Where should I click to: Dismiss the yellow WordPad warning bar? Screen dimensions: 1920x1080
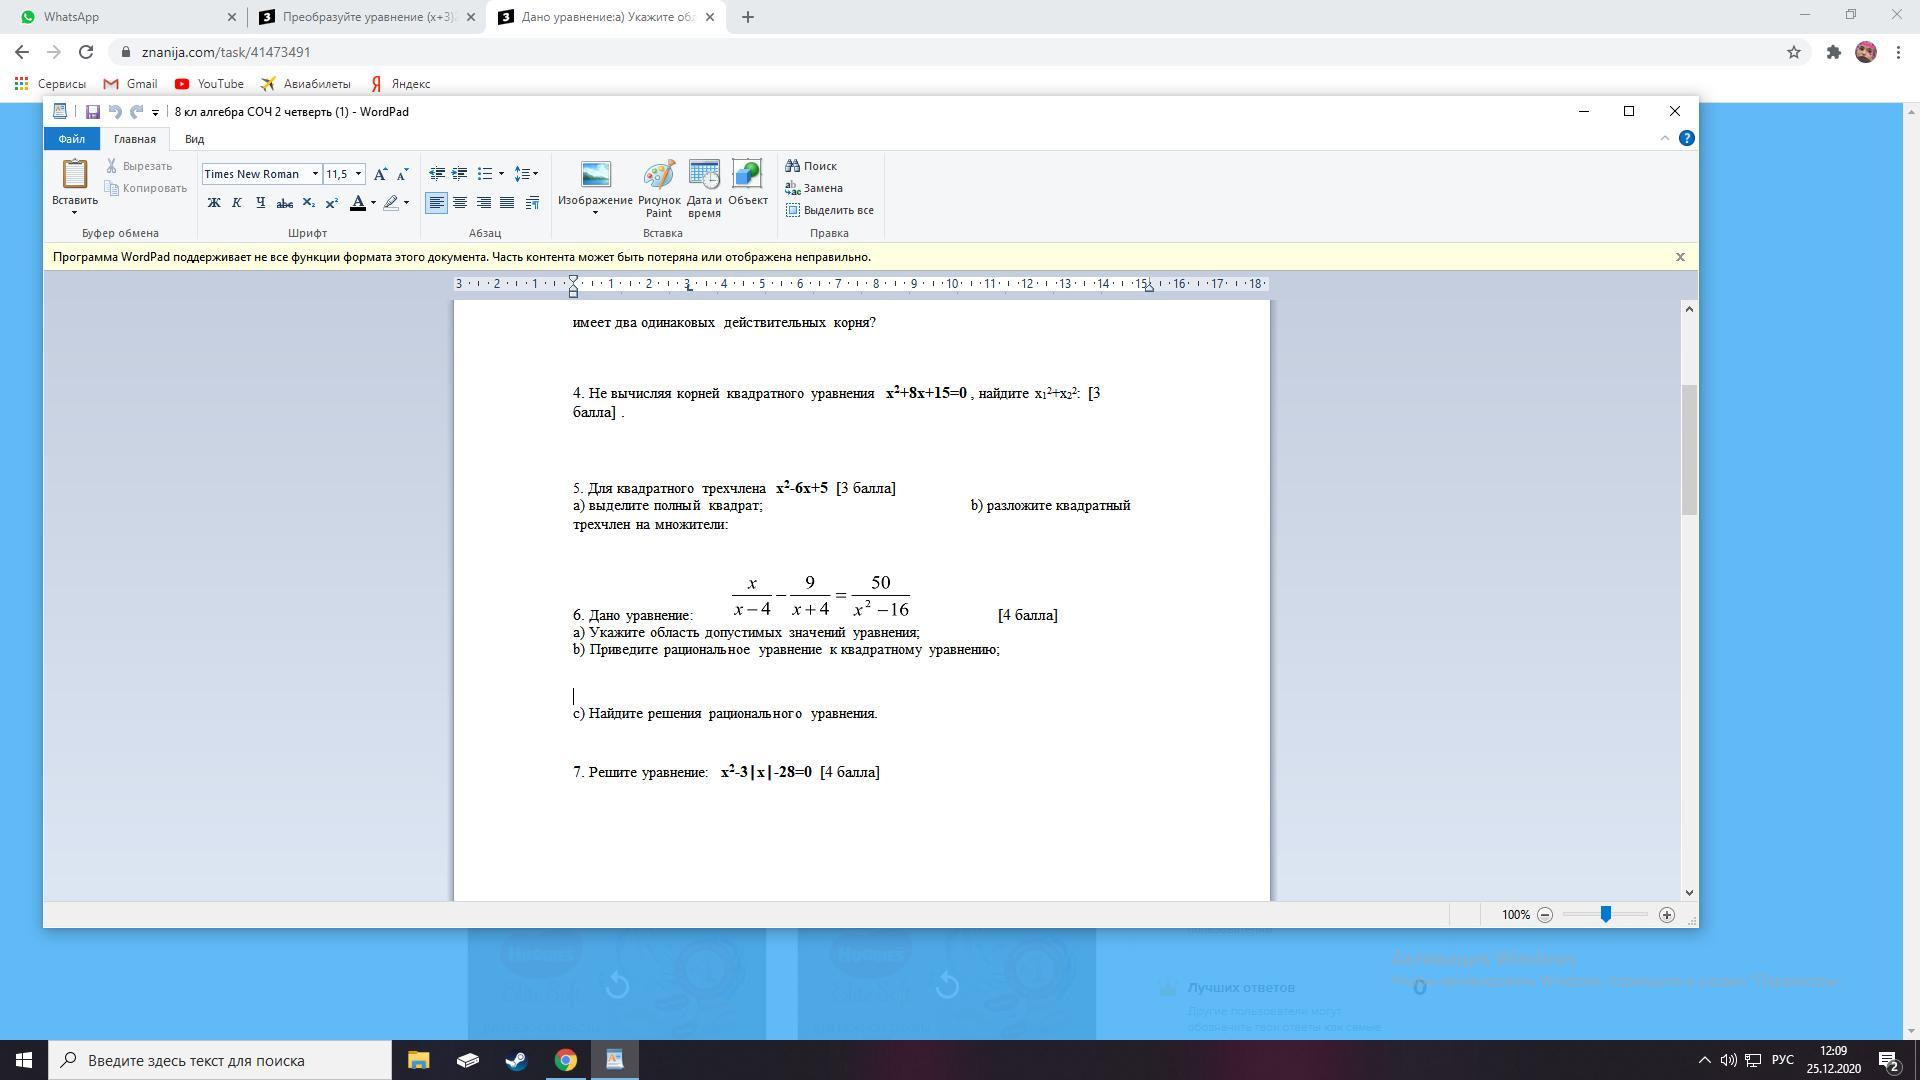click(1680, 257)
